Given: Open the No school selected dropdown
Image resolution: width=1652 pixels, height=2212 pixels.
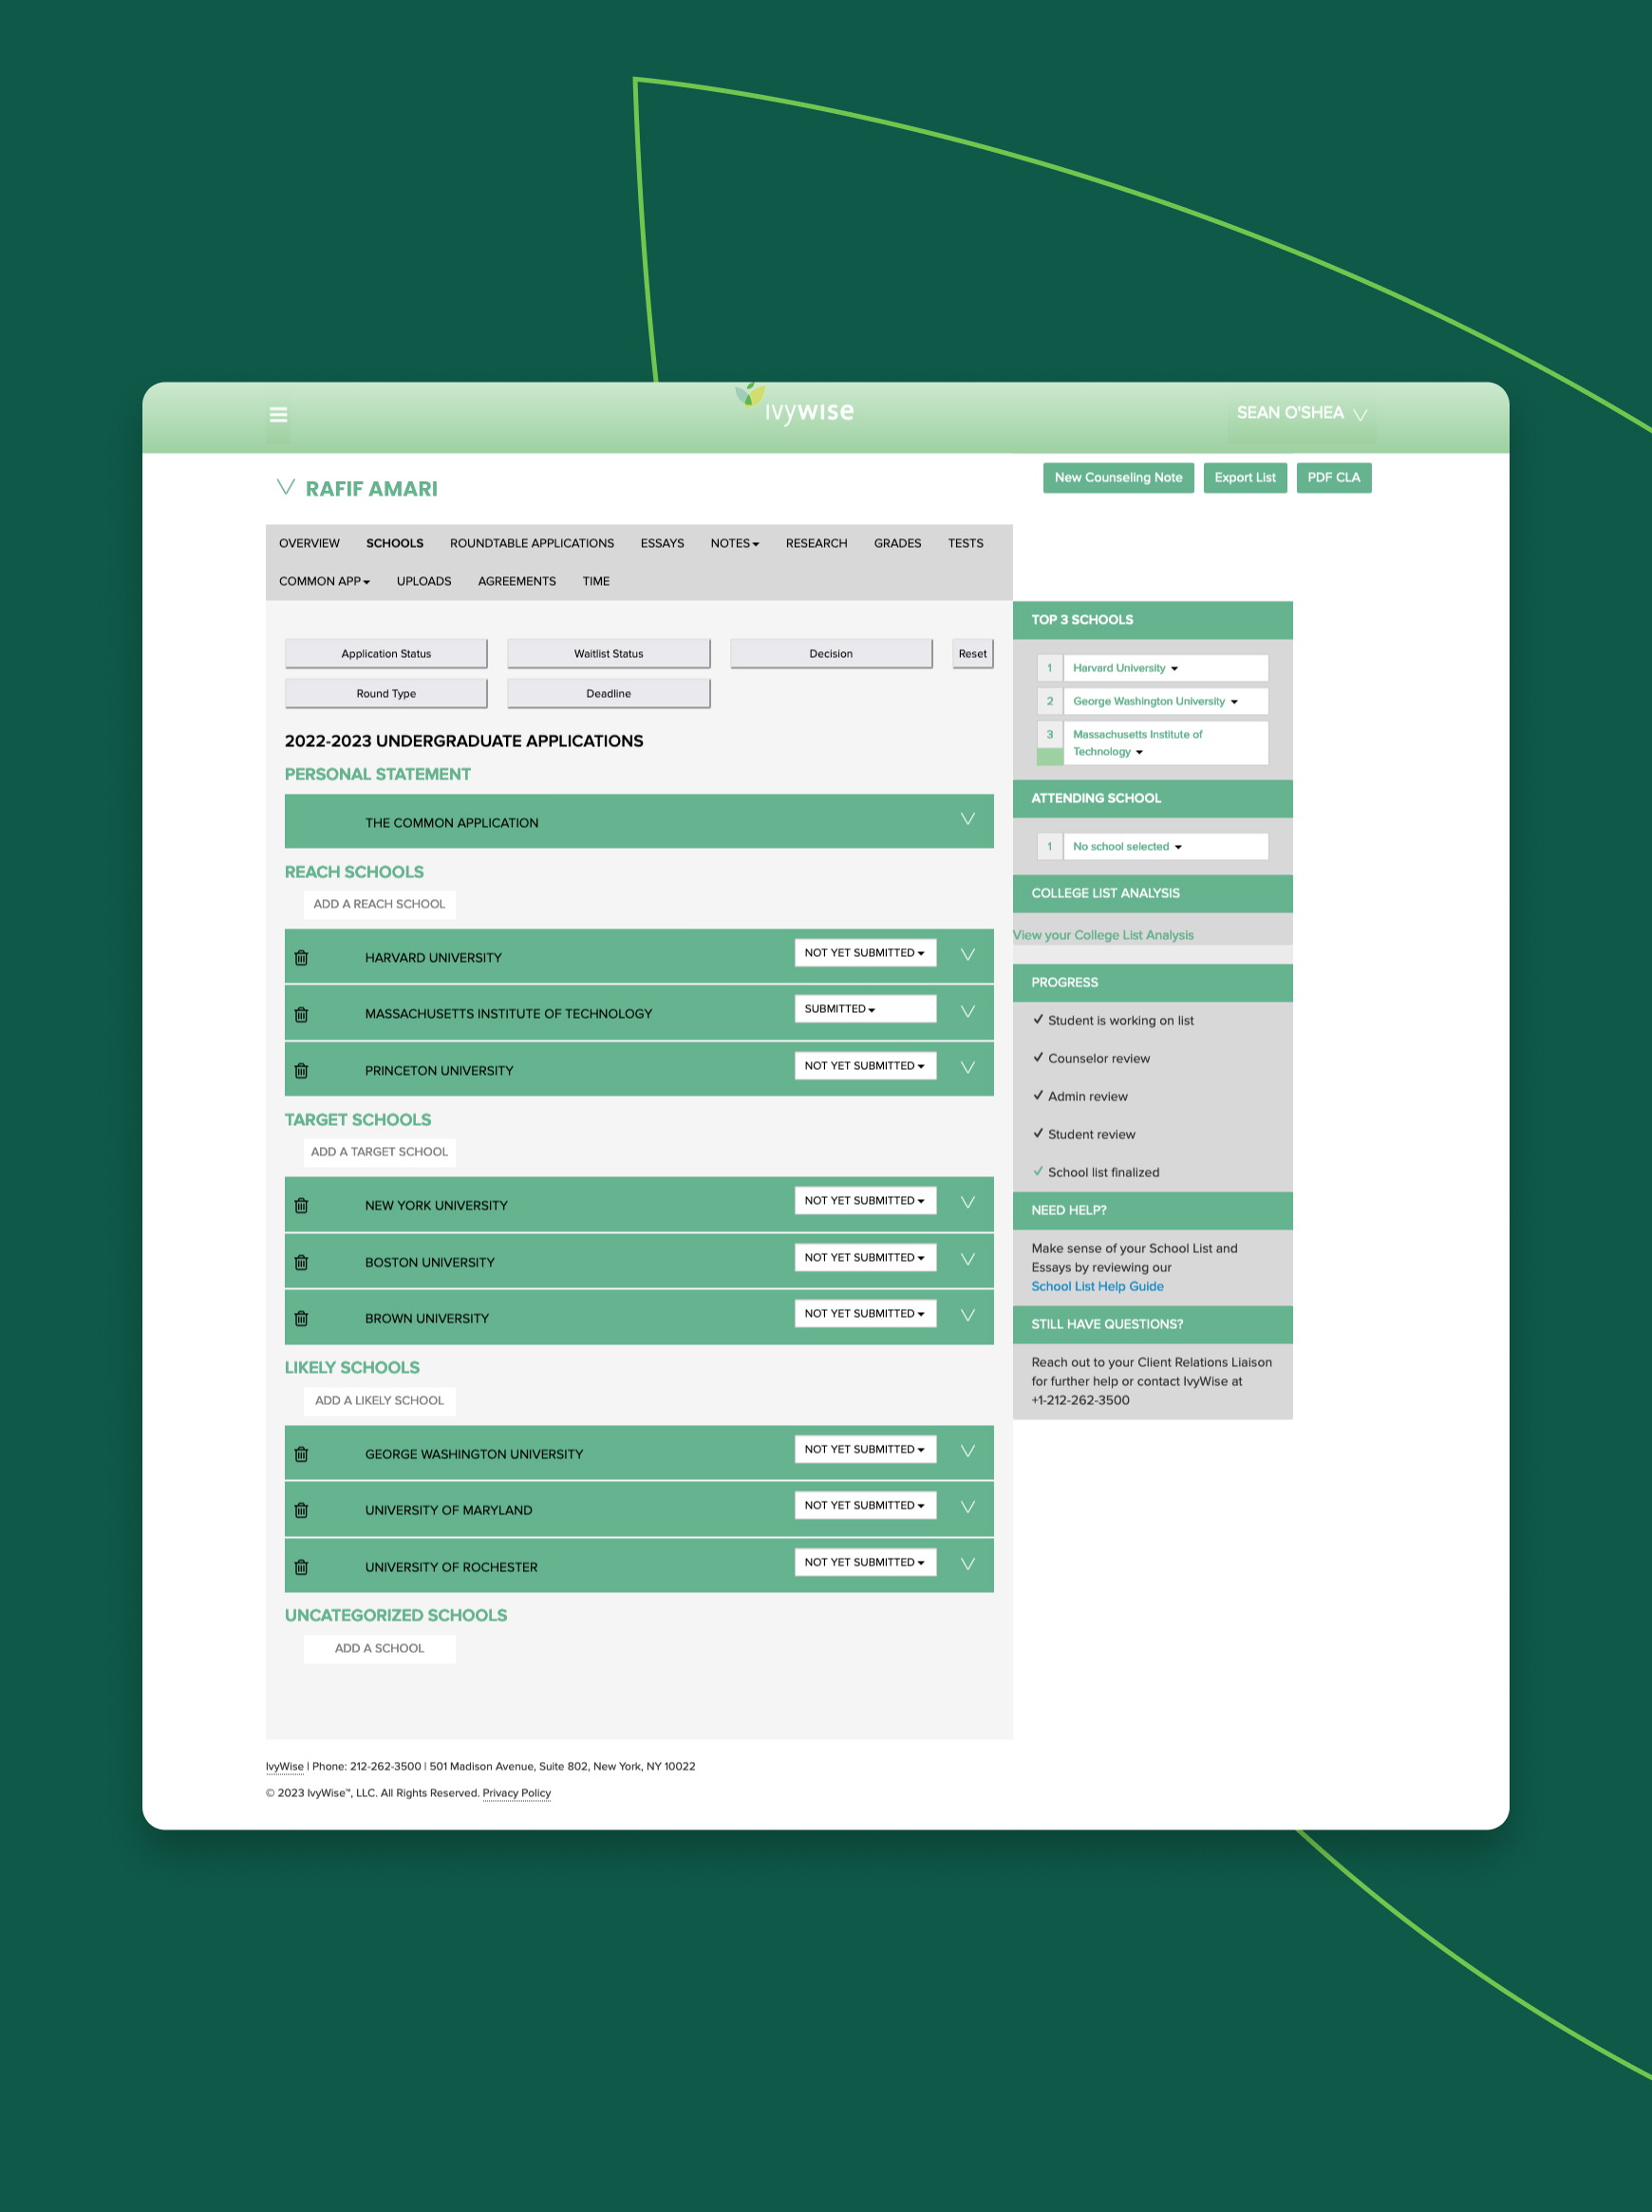Looking at the screenshot, I should 1165,846.
